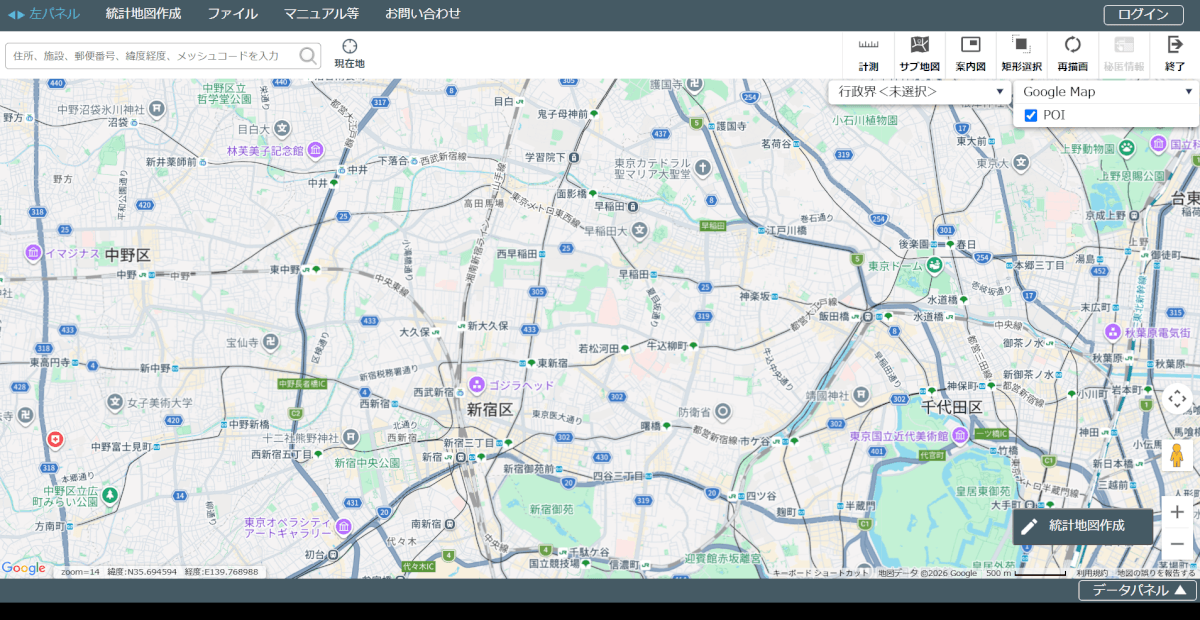The image size is (1200, 620).
Task: Exit with the 終了 toolbar icon
Action: [1175, 54]
